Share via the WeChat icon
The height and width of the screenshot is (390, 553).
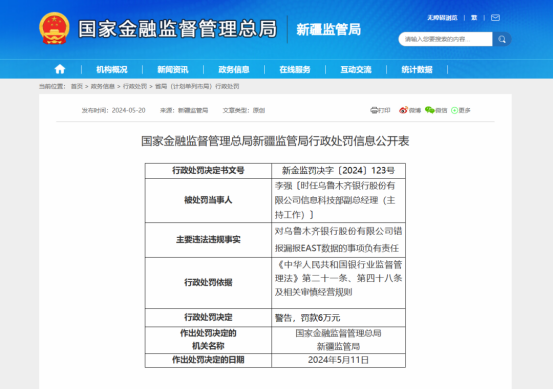430,110
